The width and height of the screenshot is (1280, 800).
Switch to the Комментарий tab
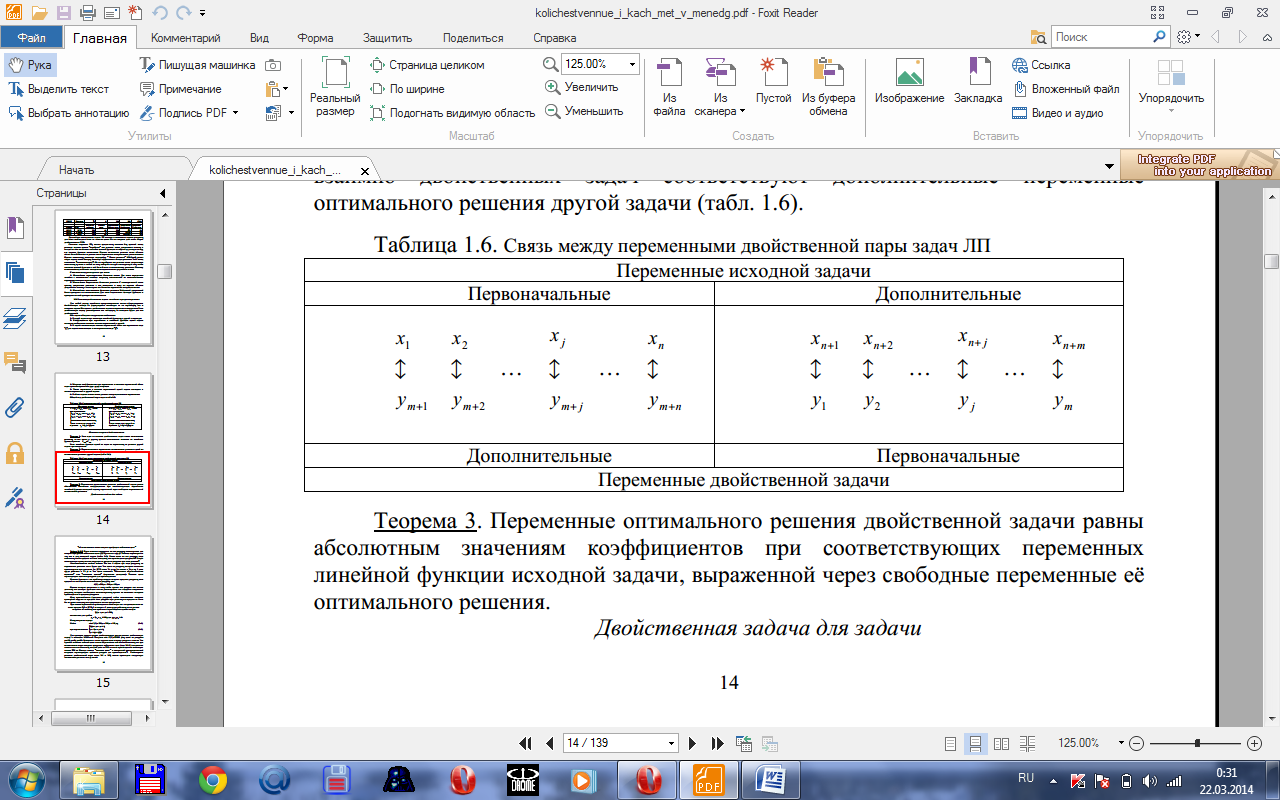pos(185,38)
